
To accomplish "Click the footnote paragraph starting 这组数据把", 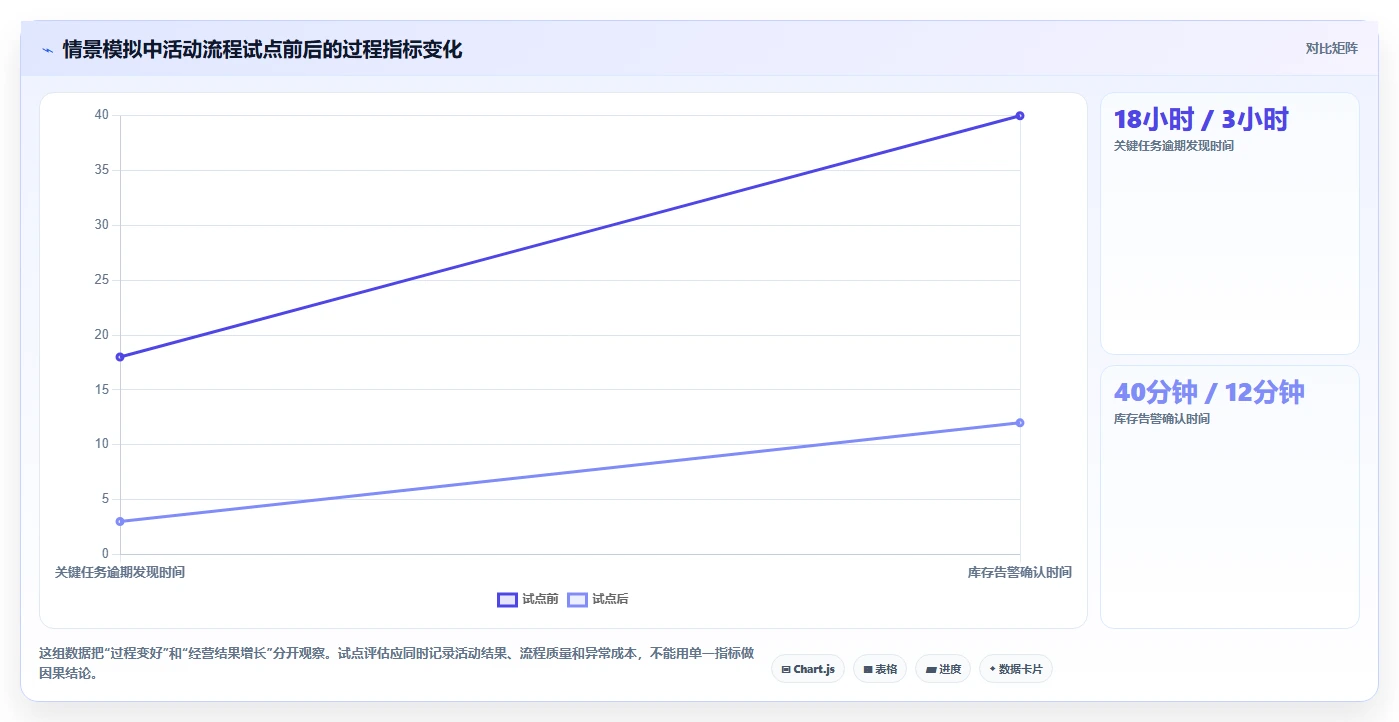I will (x=397, y=663).
